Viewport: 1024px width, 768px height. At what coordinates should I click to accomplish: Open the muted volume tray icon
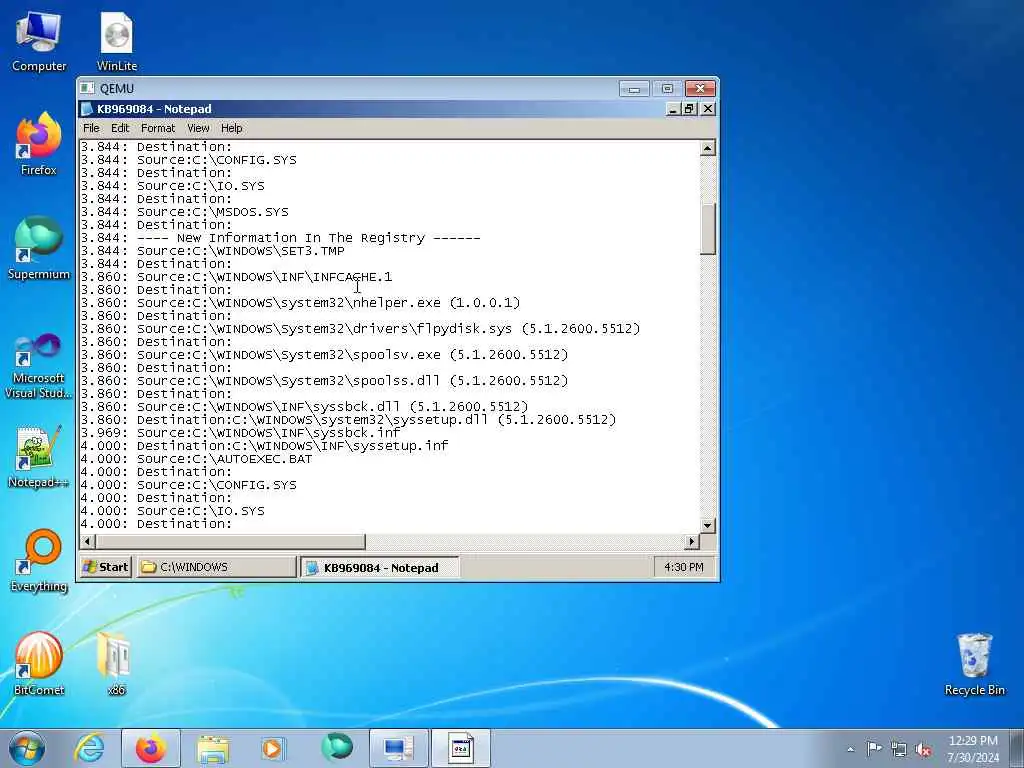923,749
